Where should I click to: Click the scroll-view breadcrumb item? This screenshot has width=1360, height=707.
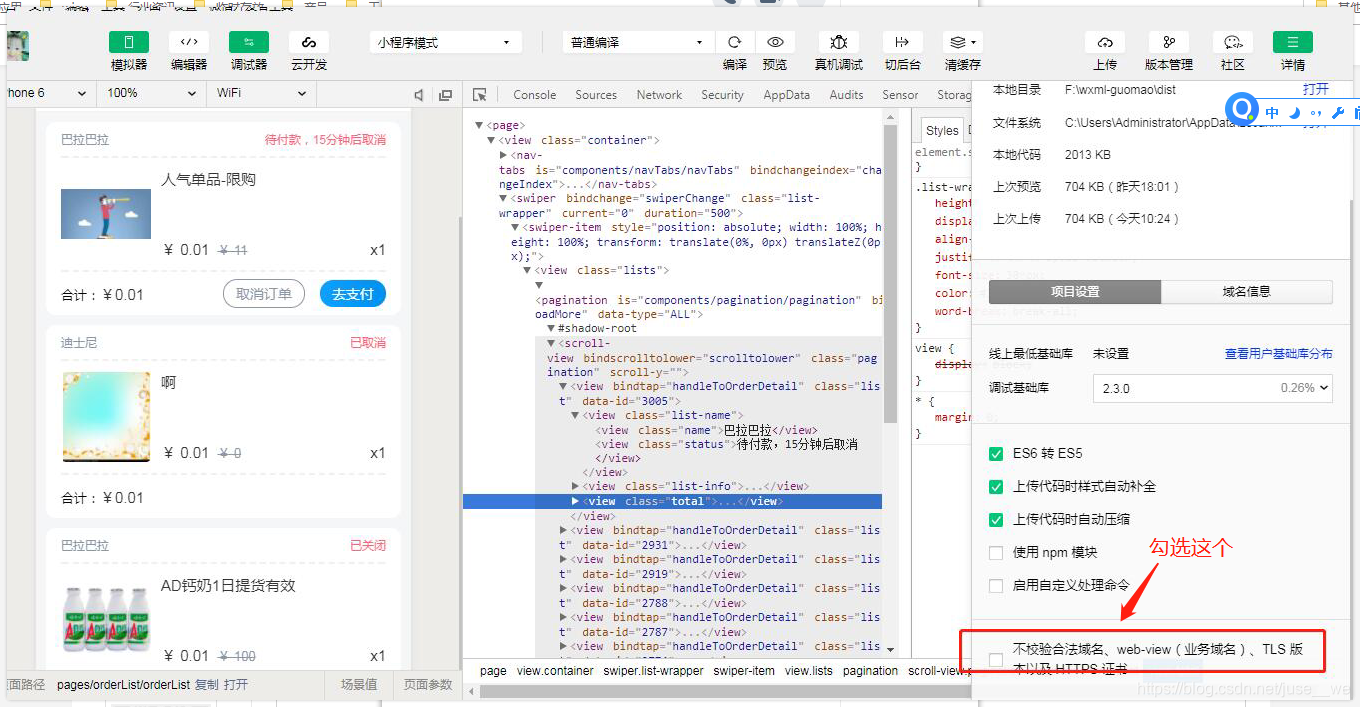coord(937,671)
